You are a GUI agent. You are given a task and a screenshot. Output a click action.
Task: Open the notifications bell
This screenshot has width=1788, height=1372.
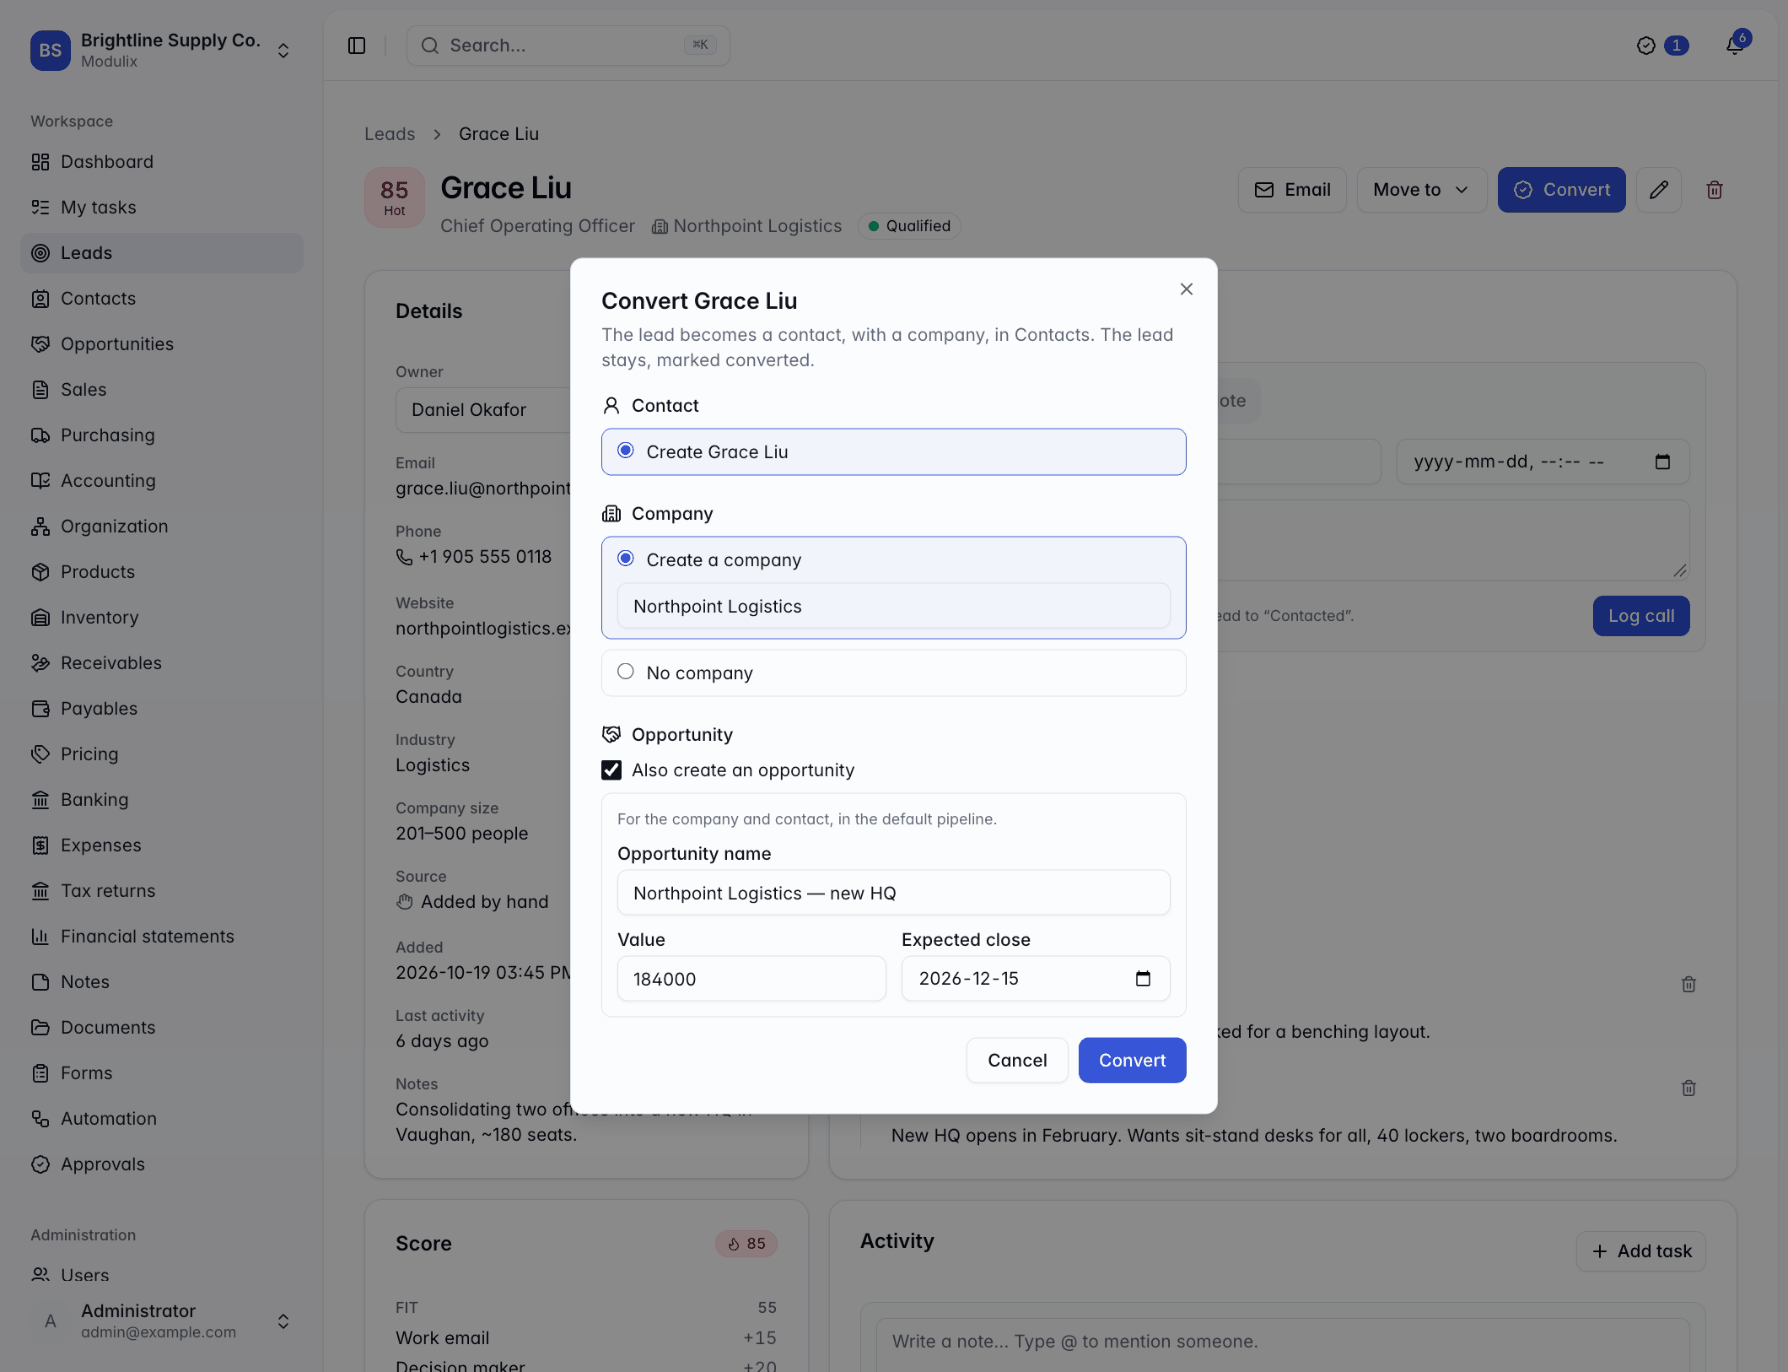(x=1735, y=46)
